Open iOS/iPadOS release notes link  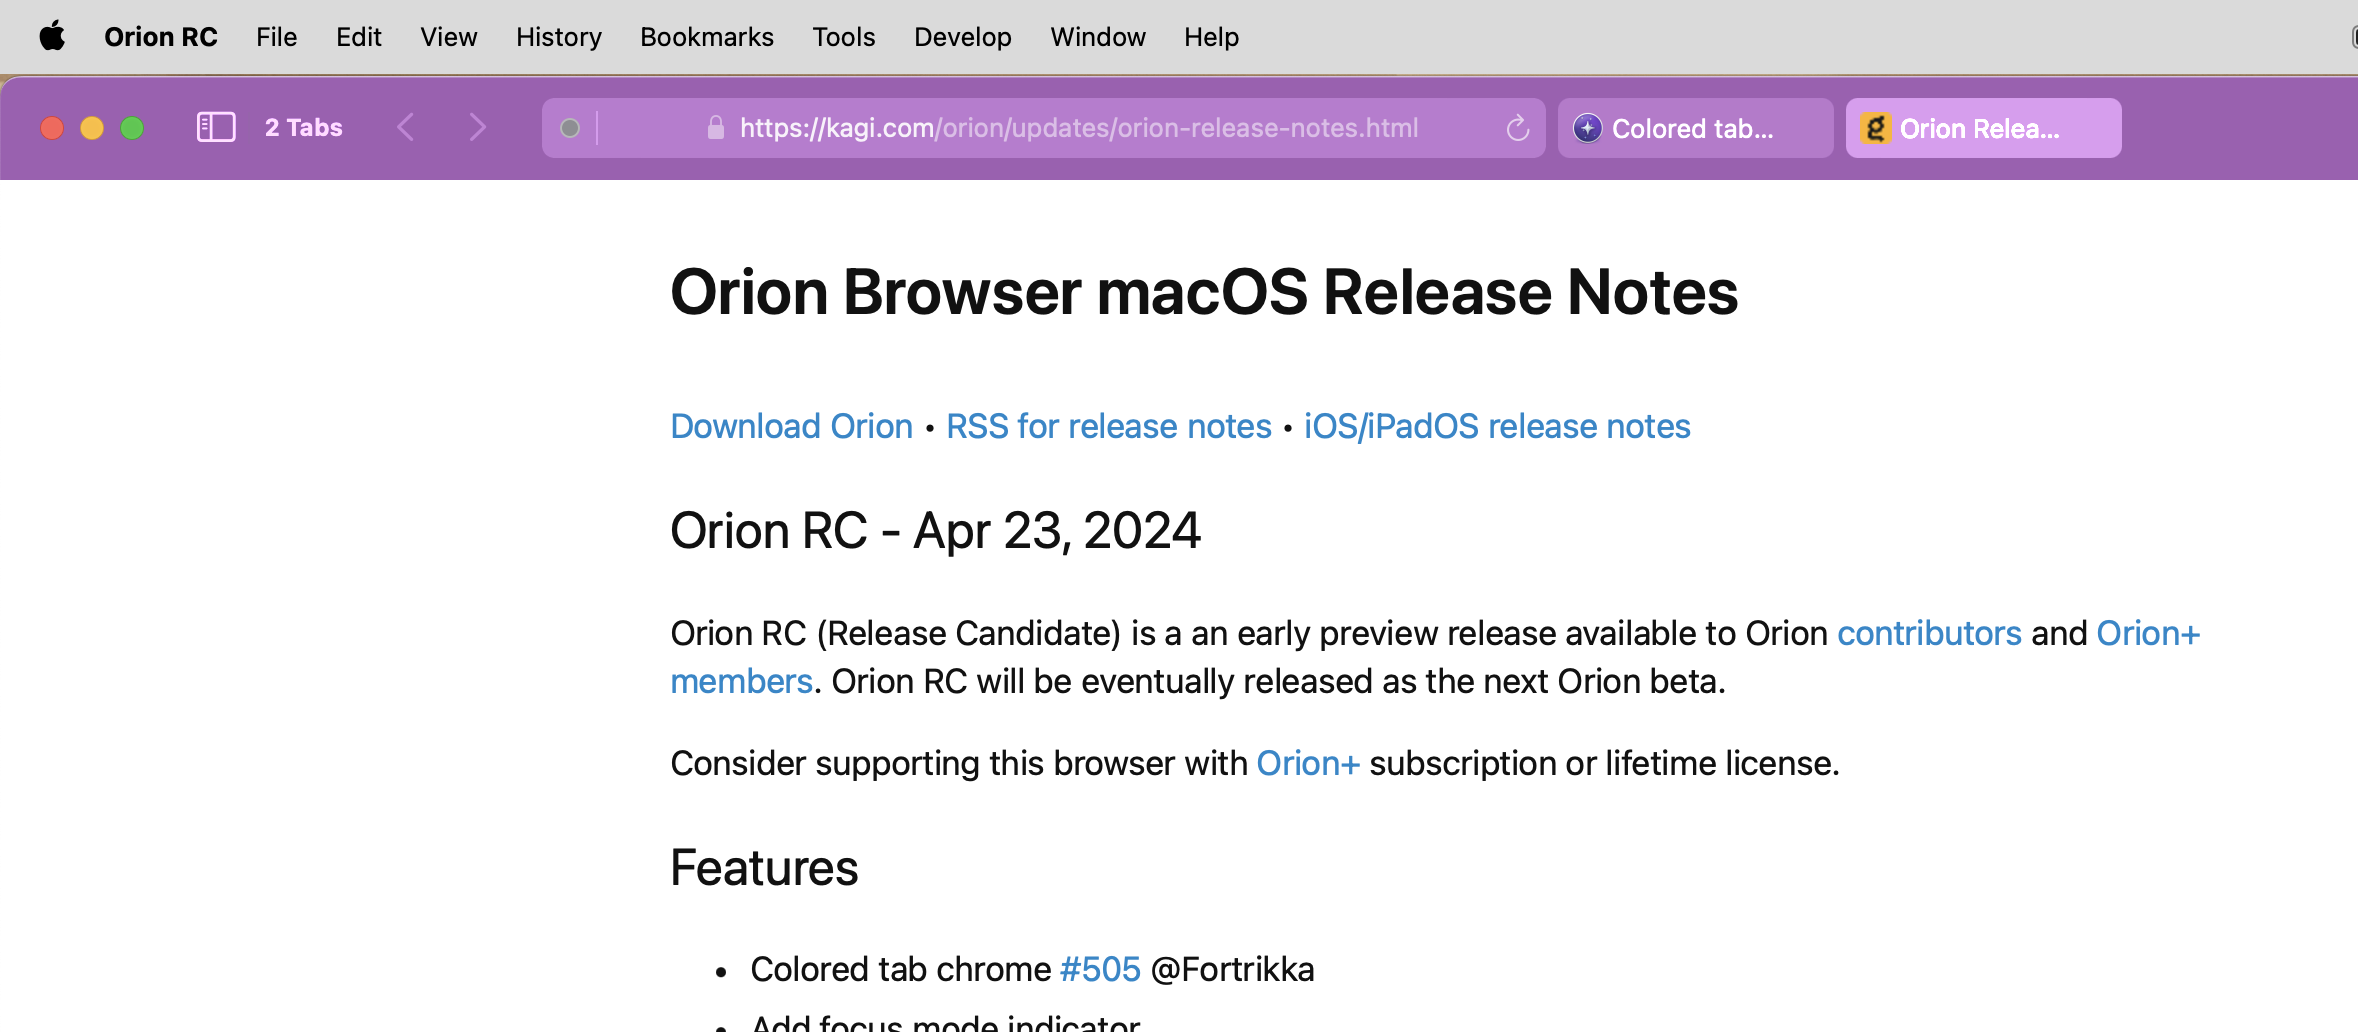click(x=1496, y=426)
